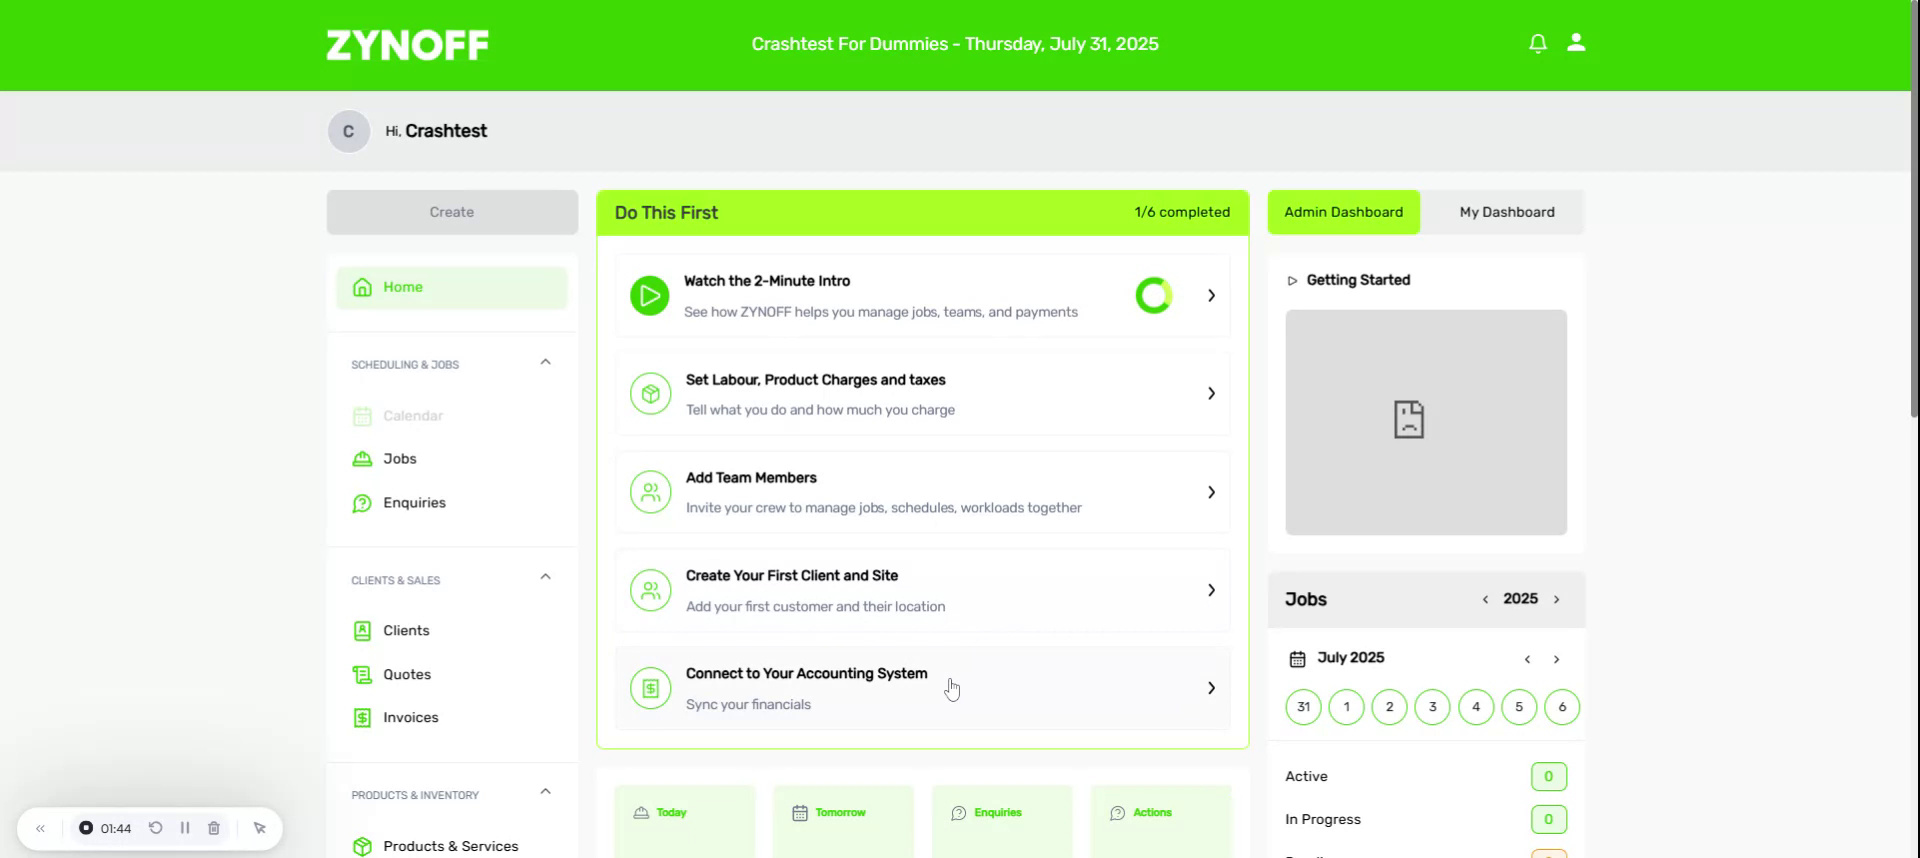The height and width of the screenshot is (858, 1920).
Task: Expand the Getting Started triangle
Action: 1292,281
